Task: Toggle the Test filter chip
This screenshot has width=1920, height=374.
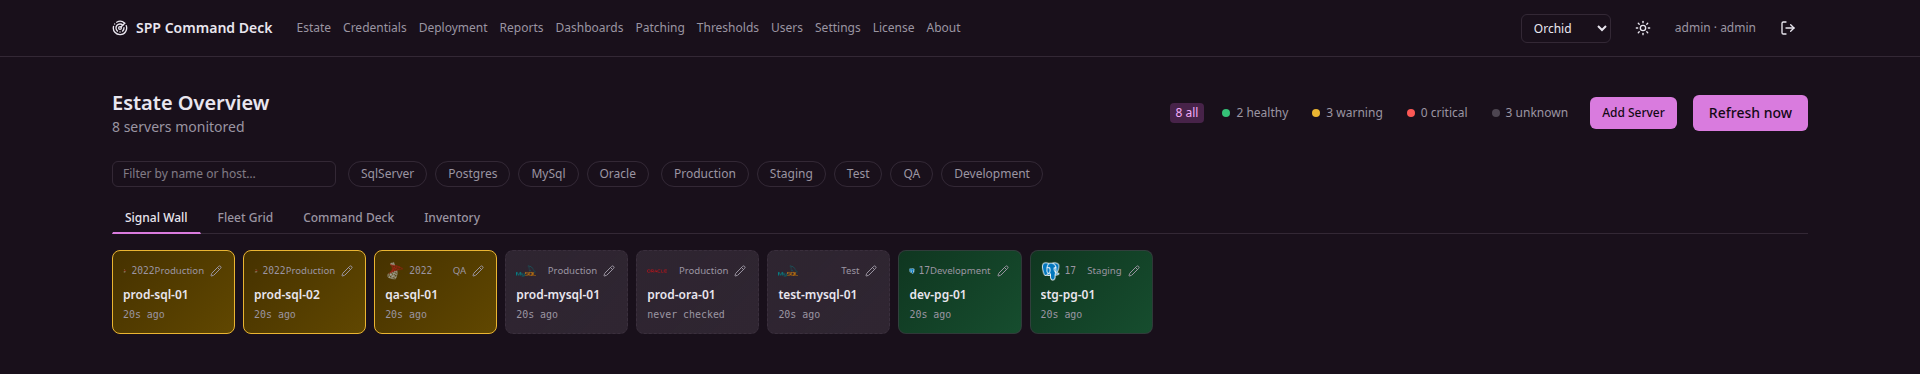Action: [858, 174]
